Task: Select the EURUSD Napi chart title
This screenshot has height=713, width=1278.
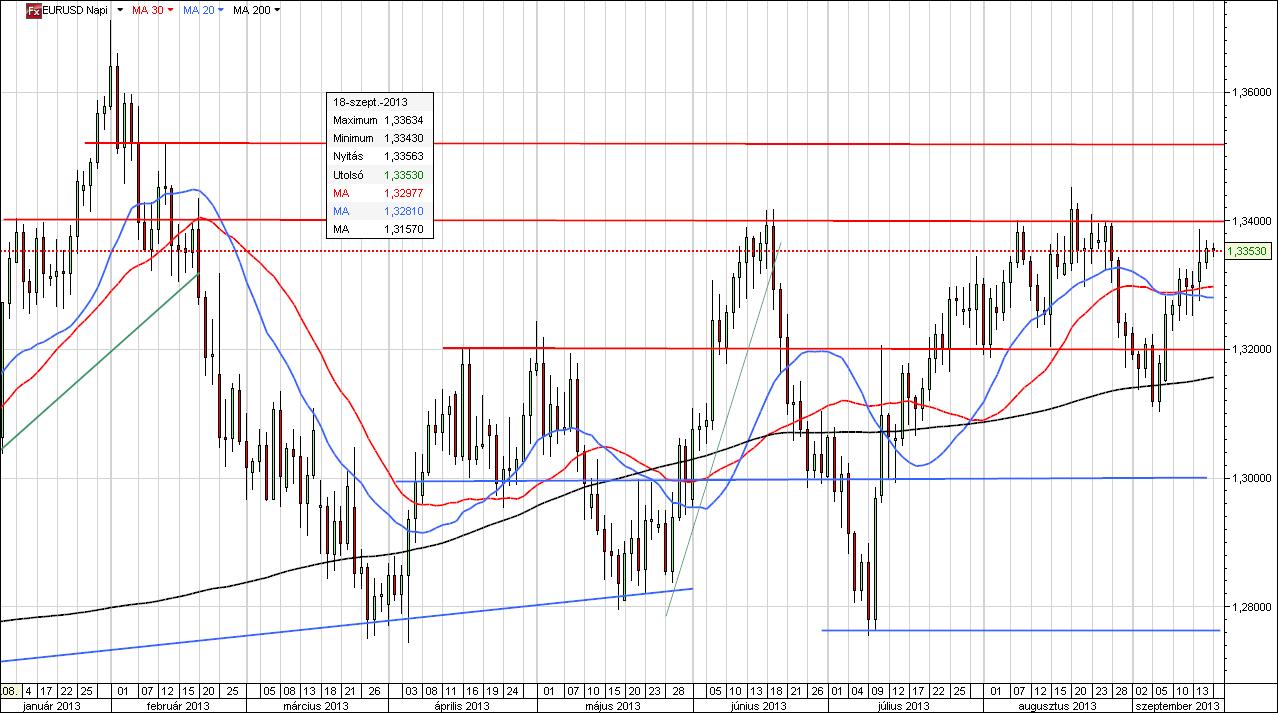Action: pos(76,10)
